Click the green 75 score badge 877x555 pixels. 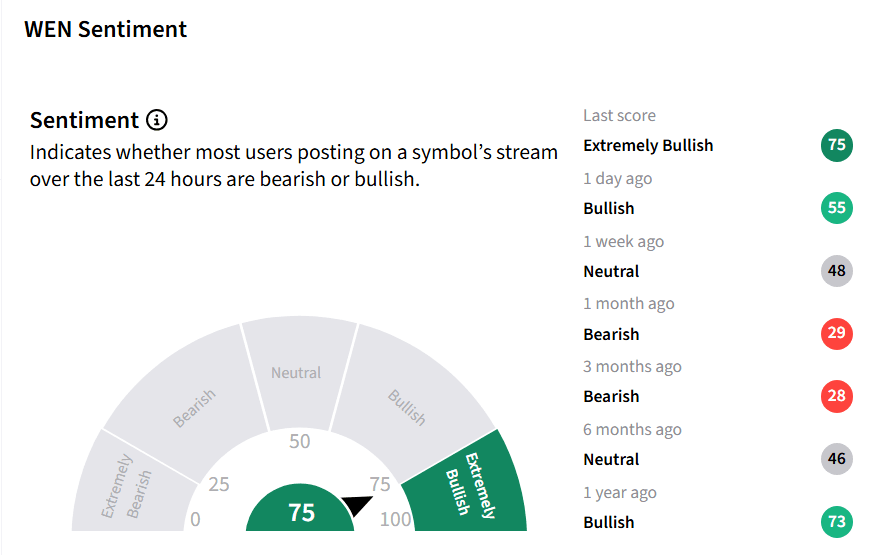(836, 145)
